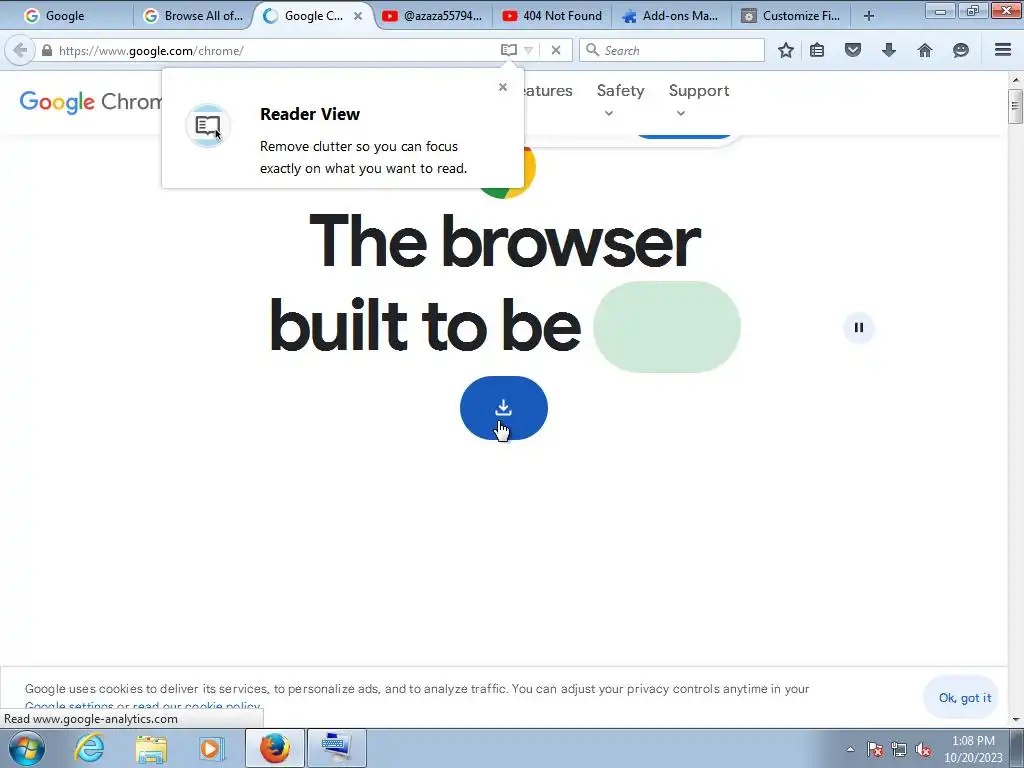
Task: Click the network tray icon
Action: point(899,749)
